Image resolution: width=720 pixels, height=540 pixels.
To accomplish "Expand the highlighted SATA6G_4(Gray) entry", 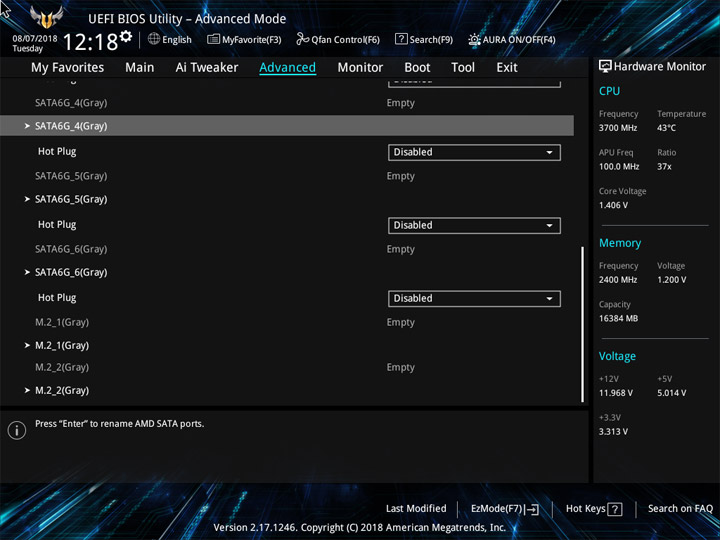I will (x=287, y=126).
